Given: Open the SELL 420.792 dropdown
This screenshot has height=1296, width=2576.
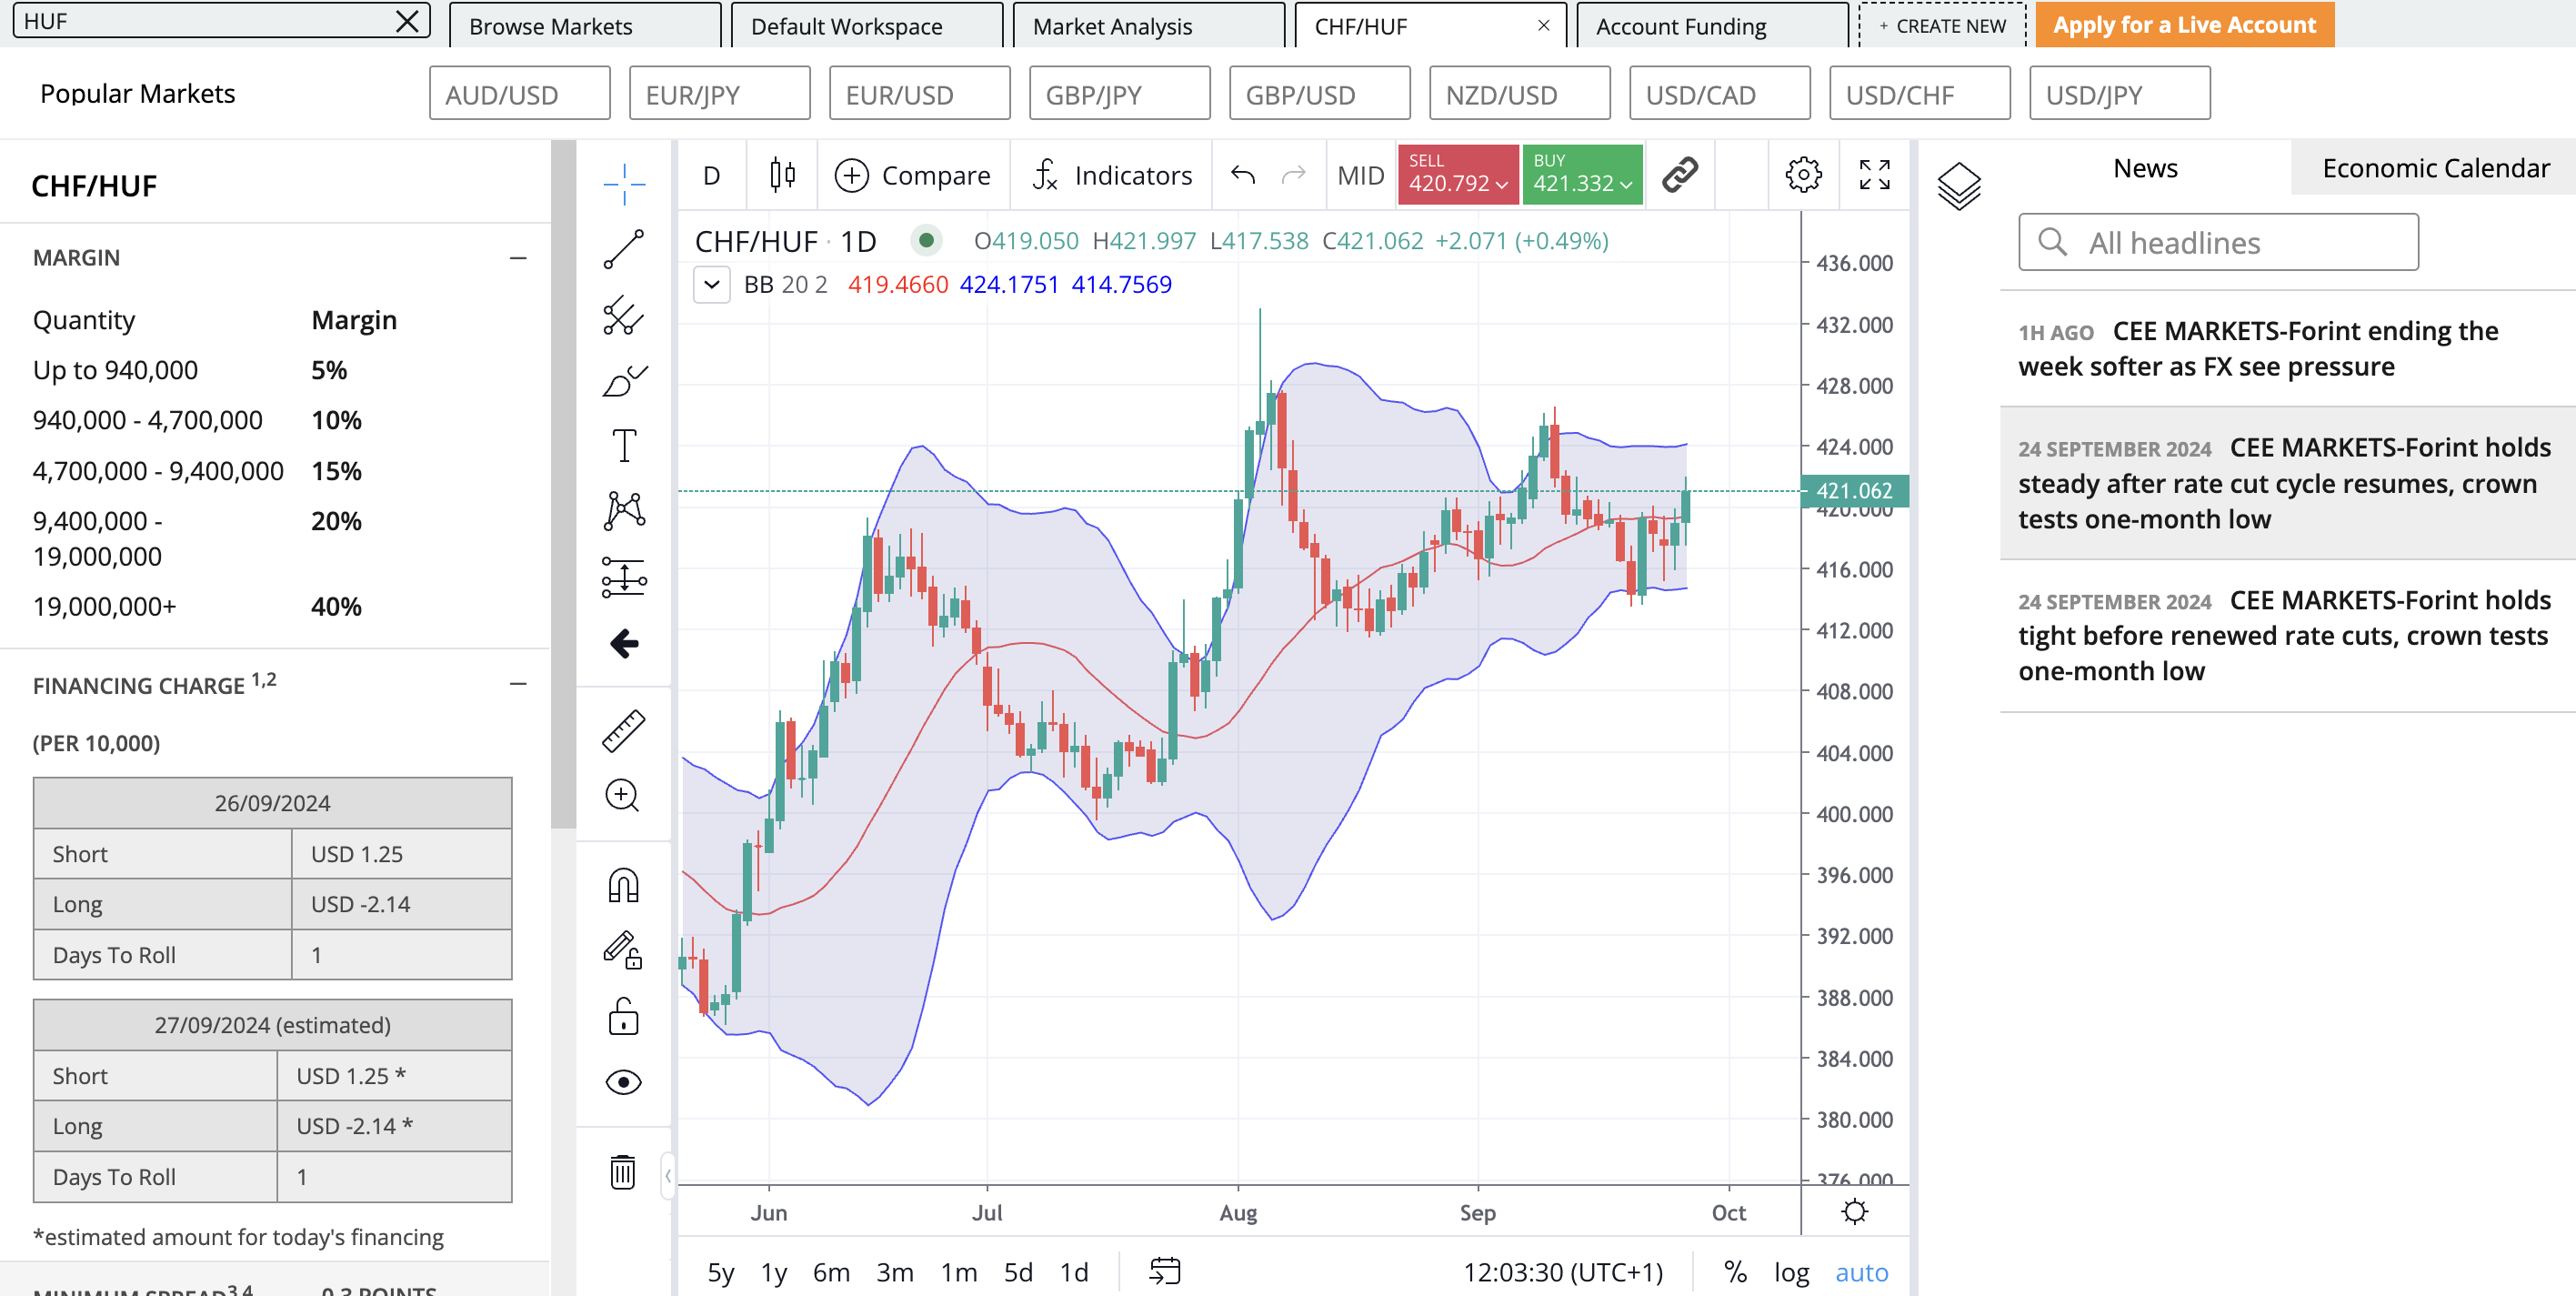Looking at the screenshot, I should (x=1458, y=175).
